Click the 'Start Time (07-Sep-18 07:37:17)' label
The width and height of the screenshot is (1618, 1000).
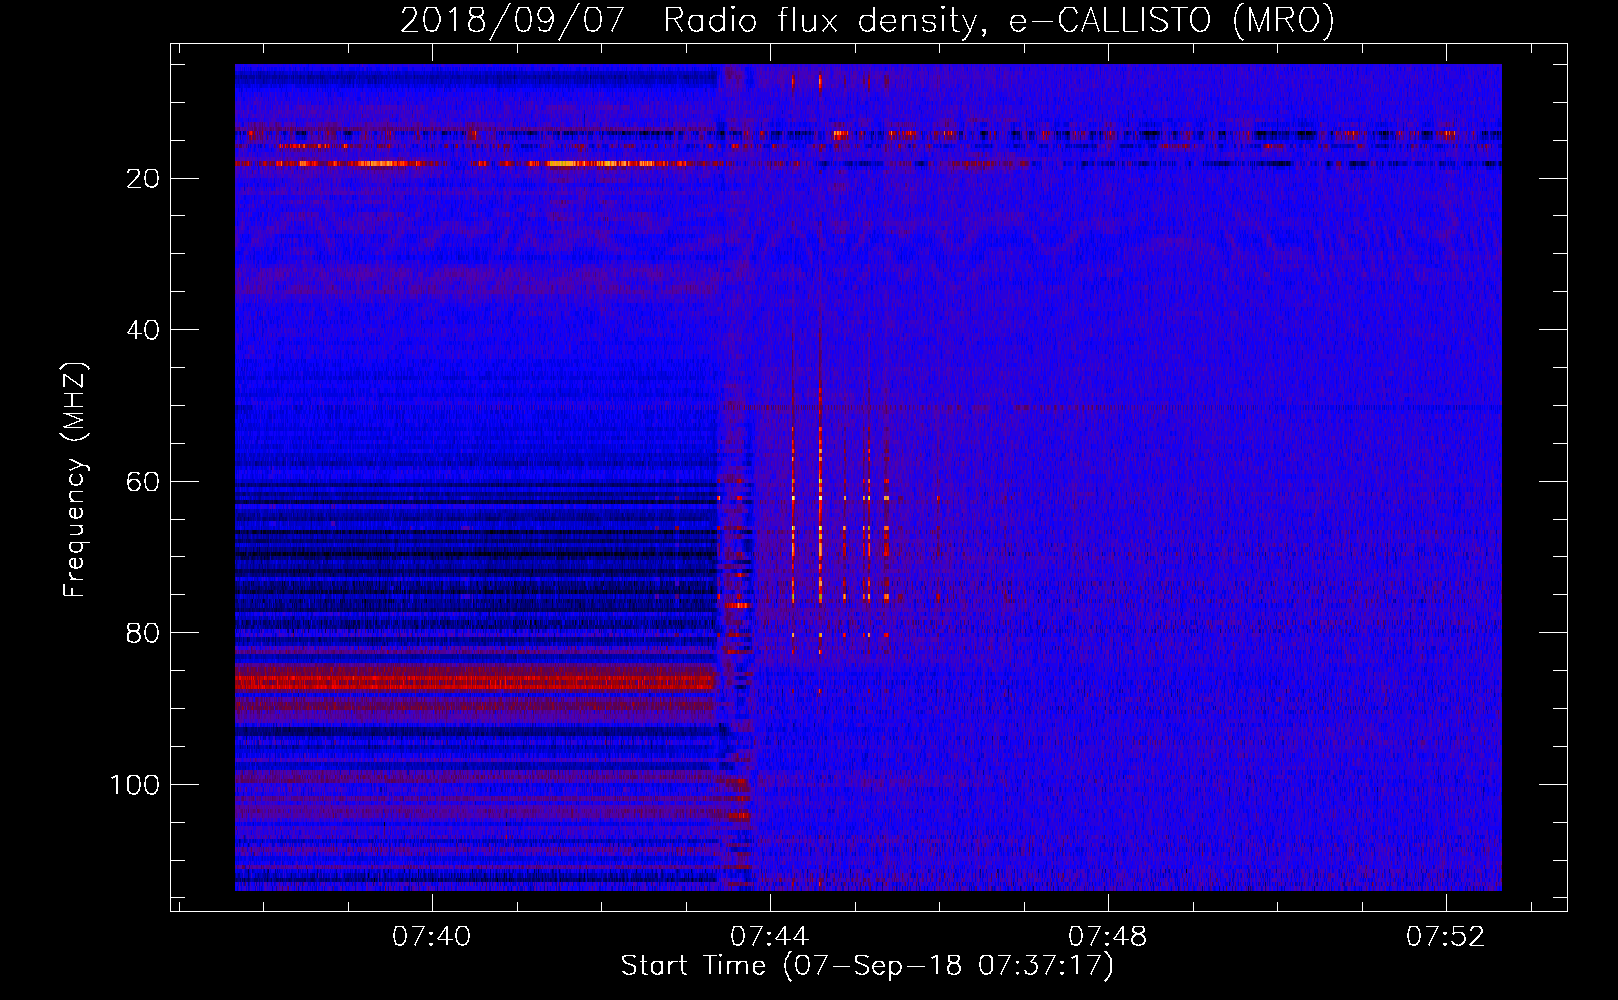867,966
